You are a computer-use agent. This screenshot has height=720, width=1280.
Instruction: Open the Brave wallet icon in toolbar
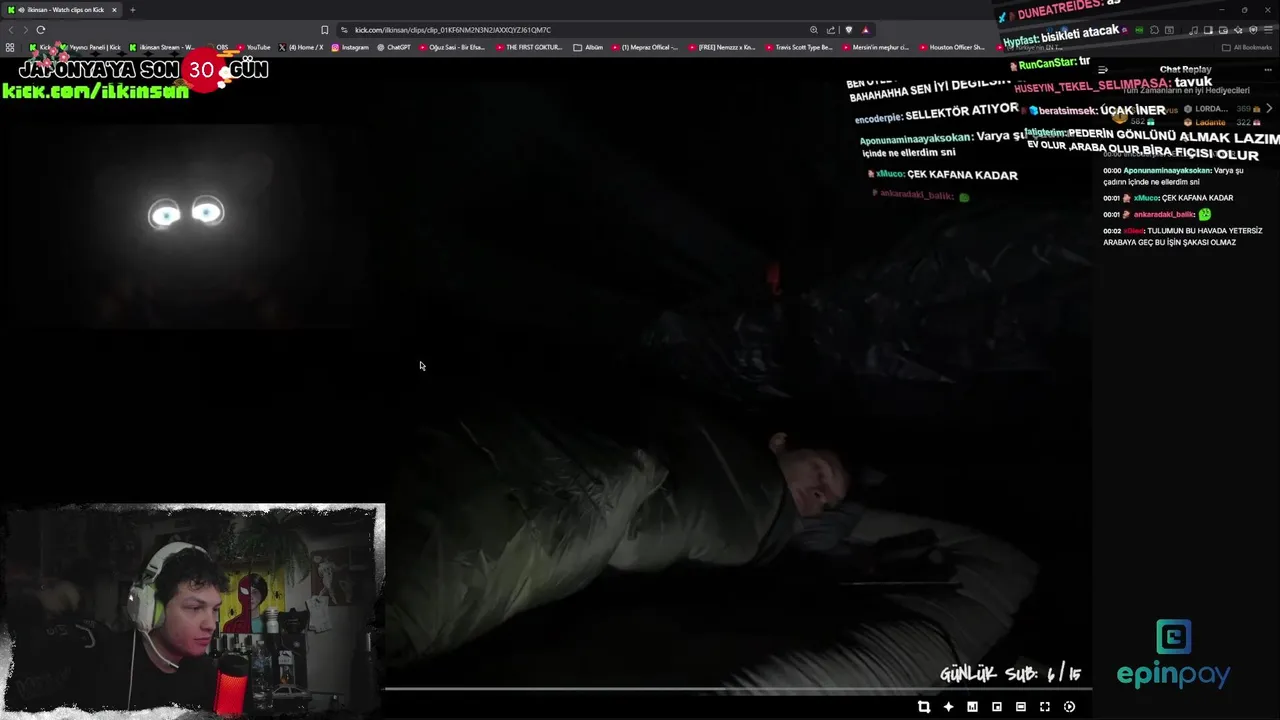[1223, 30]
